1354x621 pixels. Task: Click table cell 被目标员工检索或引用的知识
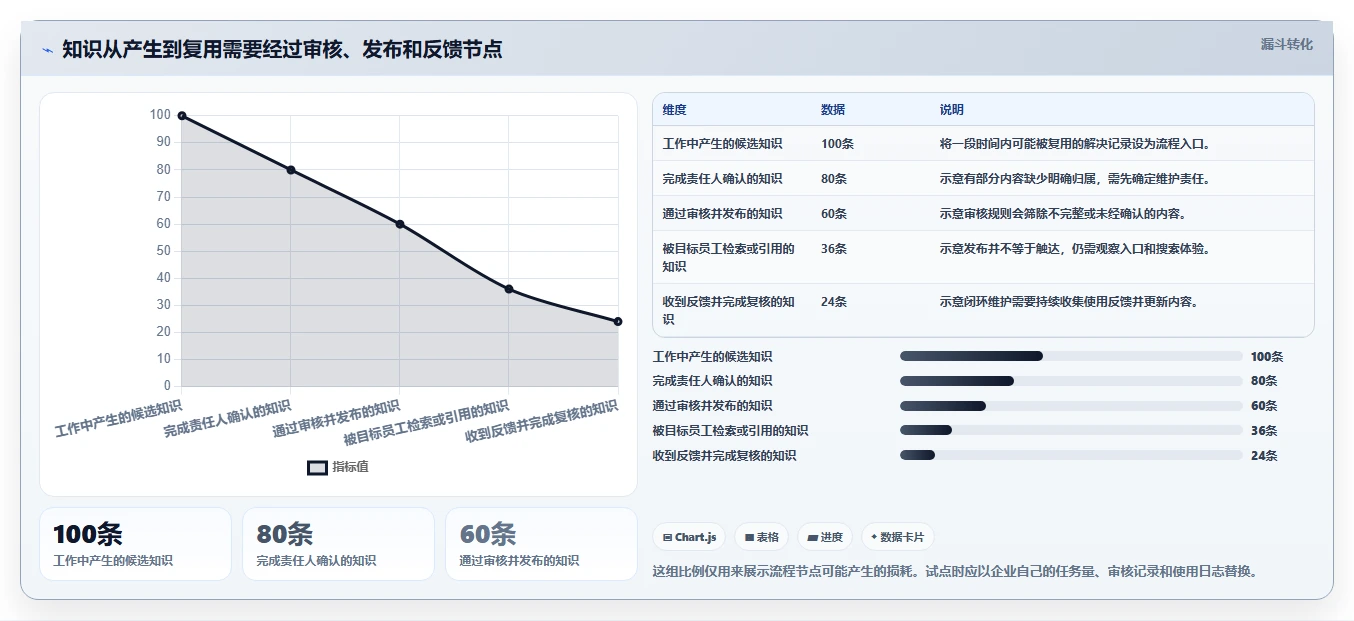(729, 258)
